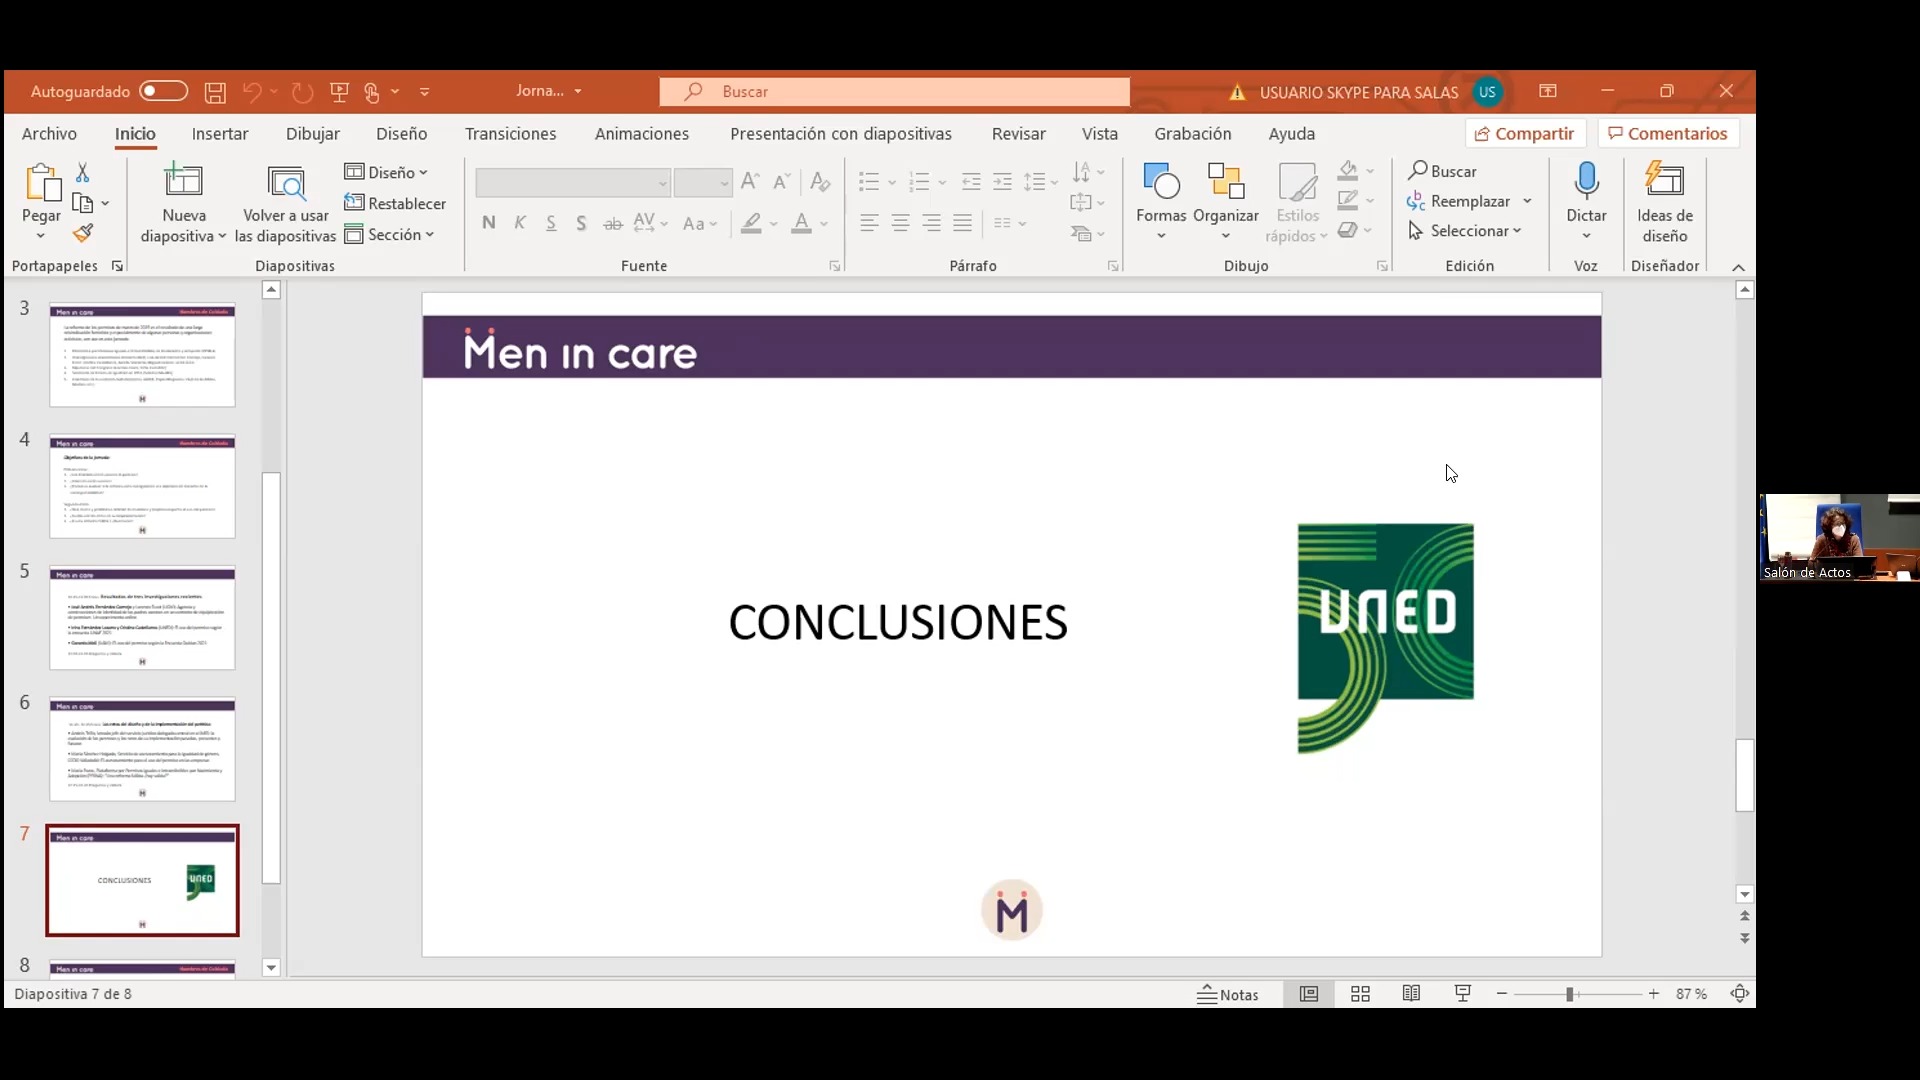Viewport: 1920px width, 1080px height.
Task: Click the Reemplazar button
Action: click(x=1459, y=201)
